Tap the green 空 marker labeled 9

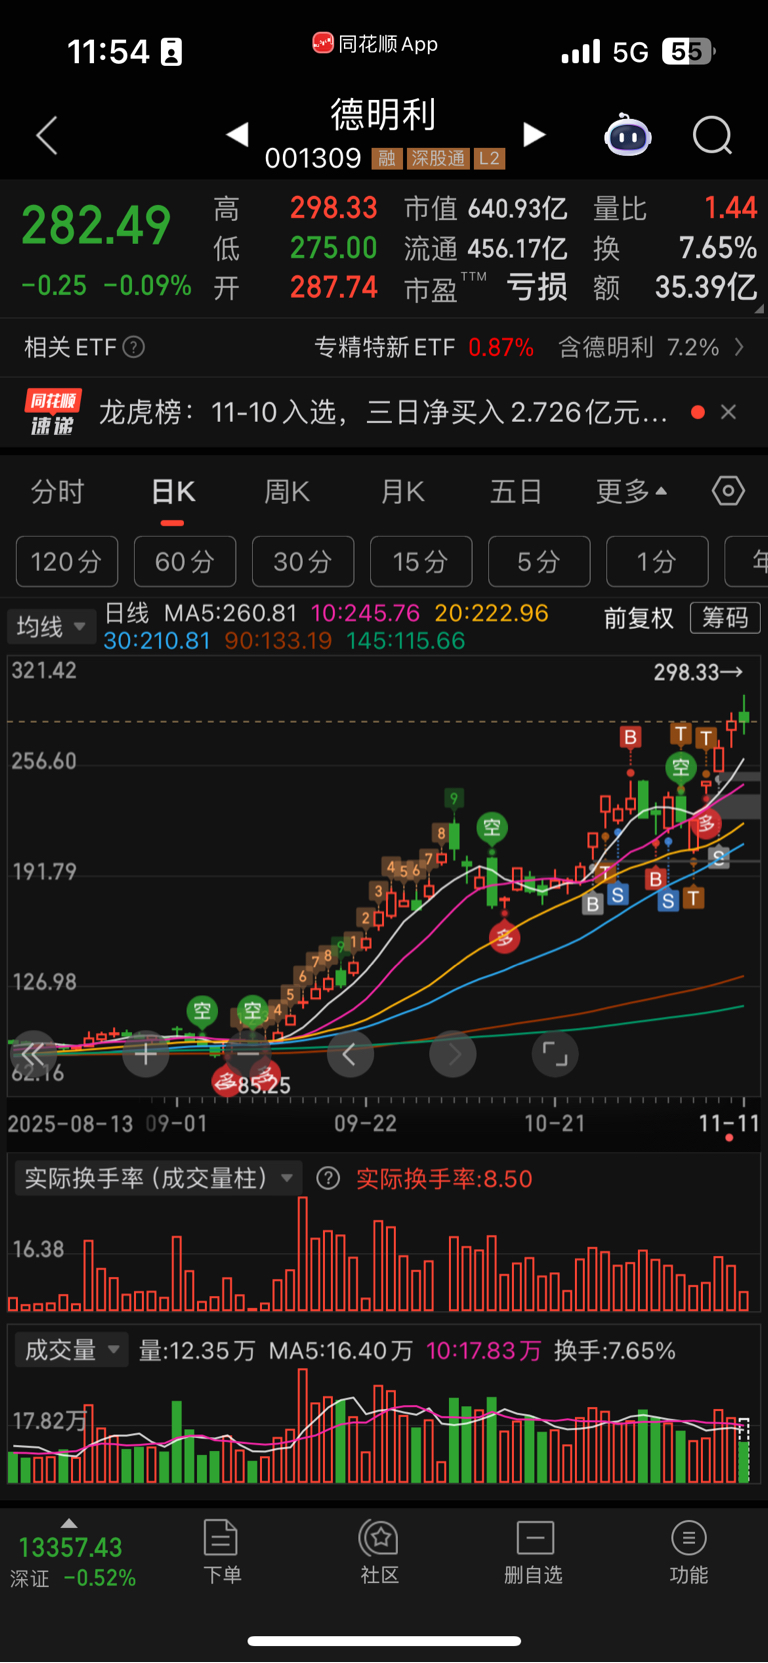(453, 798)
